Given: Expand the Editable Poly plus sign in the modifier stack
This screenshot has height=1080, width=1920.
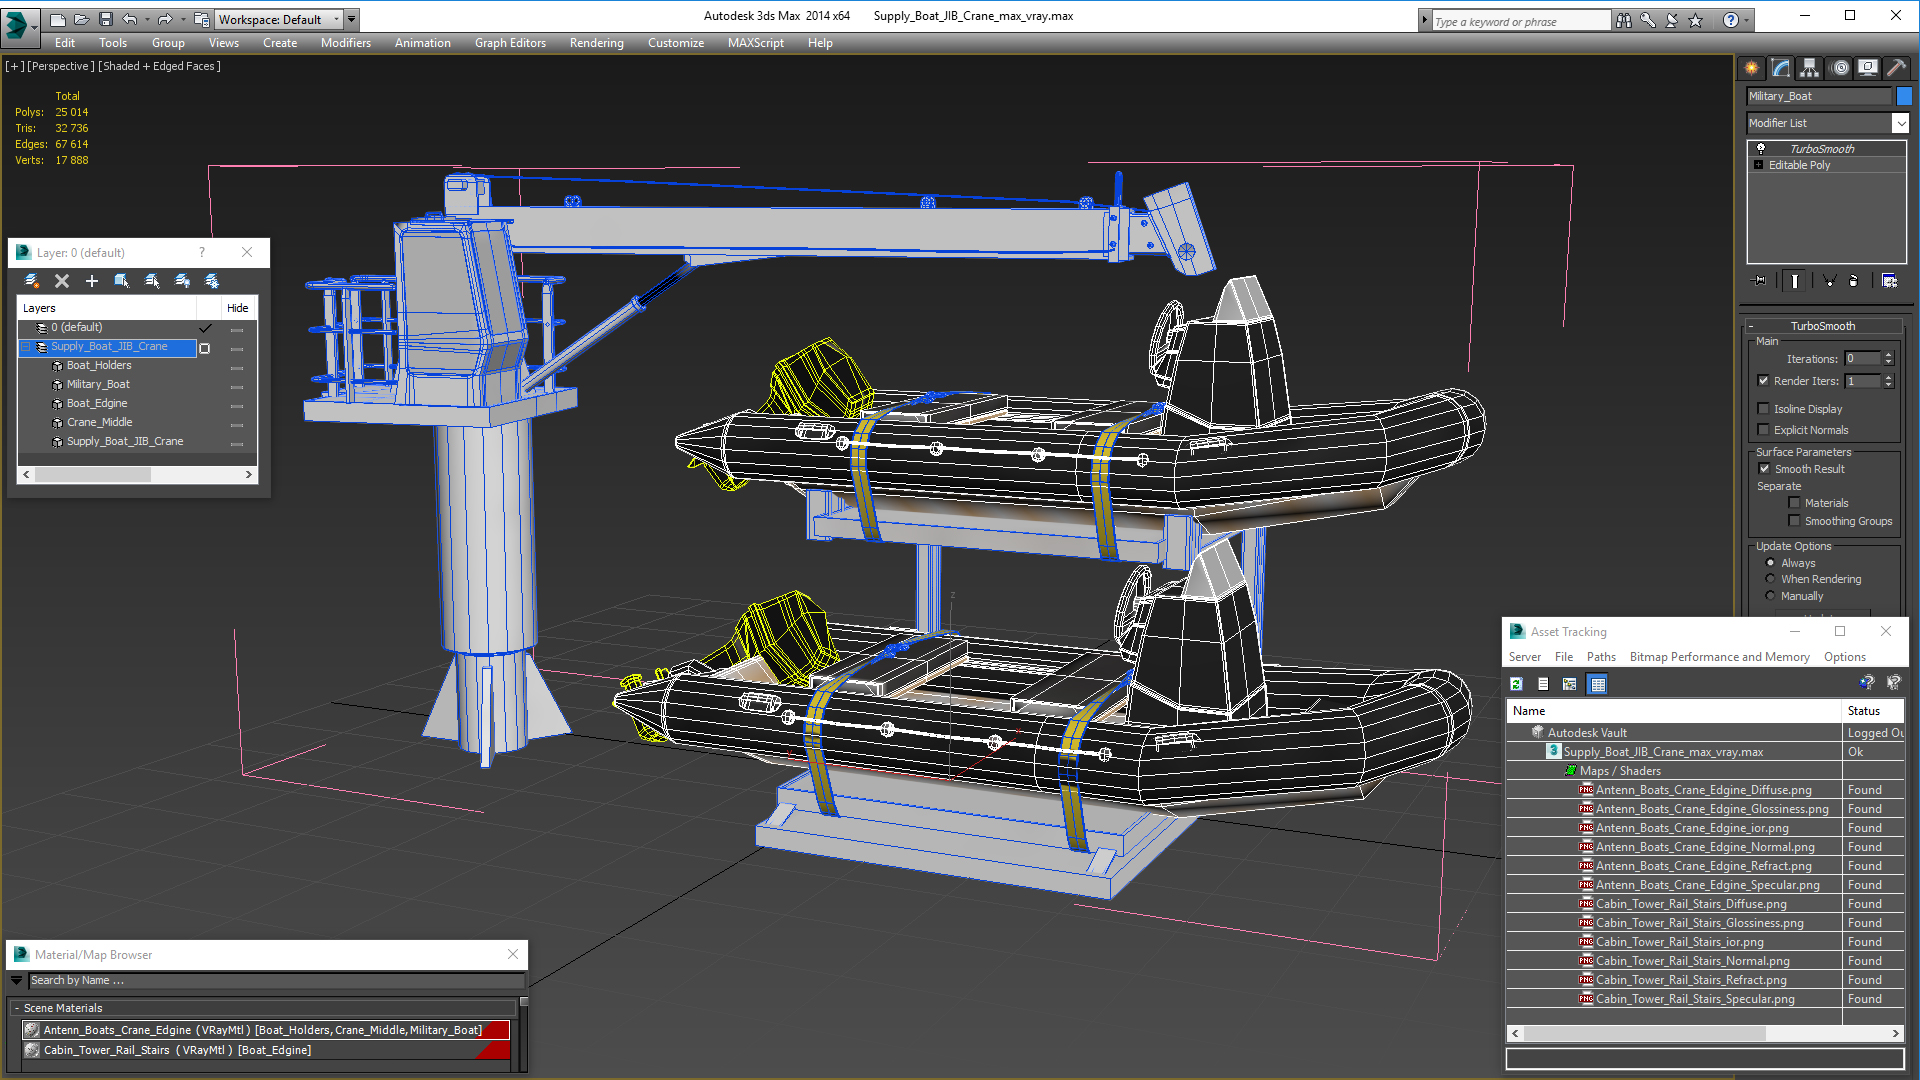Looking at the screenshot, I should coord(1758,164).
